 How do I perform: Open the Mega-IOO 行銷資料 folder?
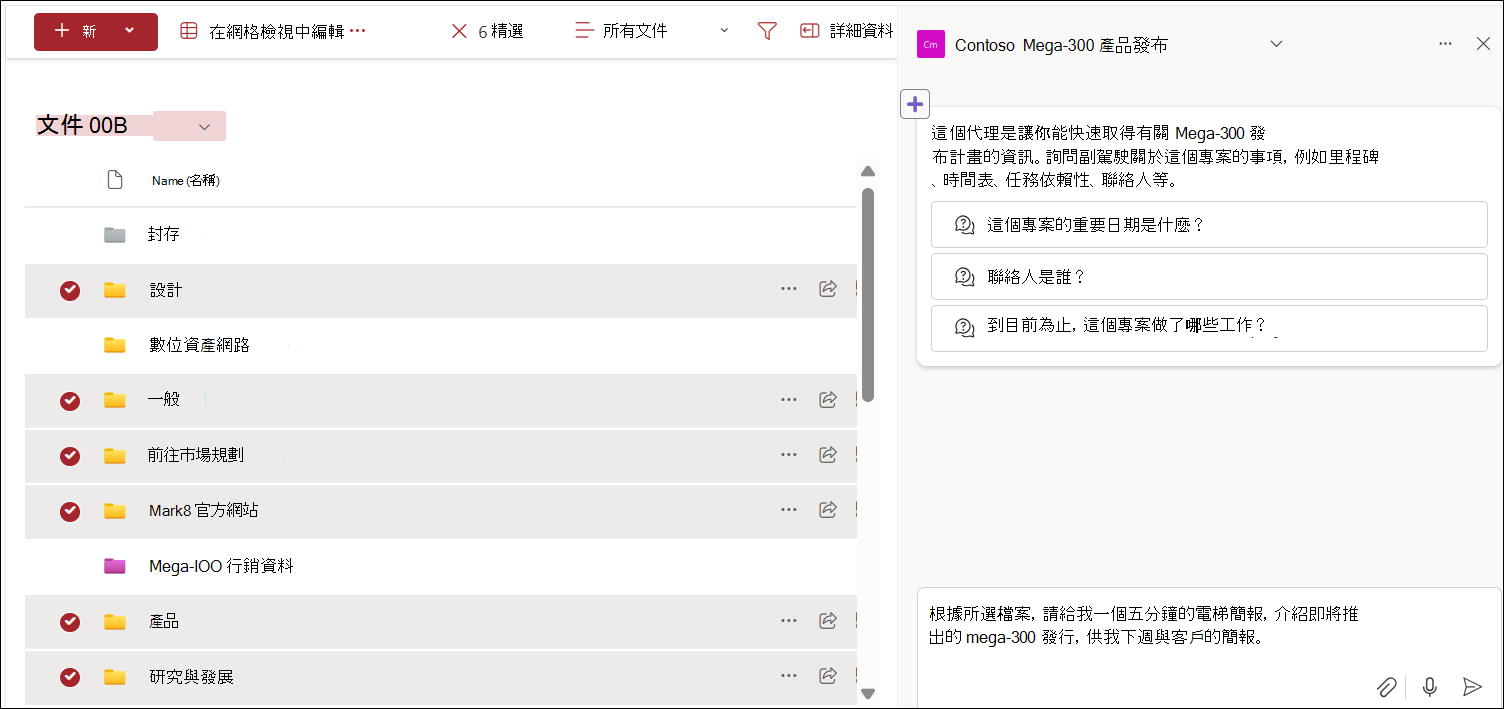click(221, 566)
